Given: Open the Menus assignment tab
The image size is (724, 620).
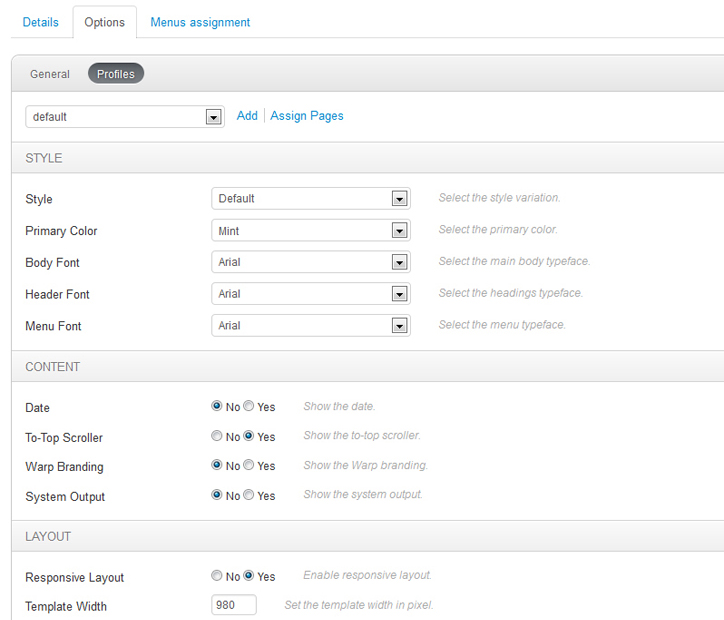Looking at the screenshot, I should coord(200,22).
